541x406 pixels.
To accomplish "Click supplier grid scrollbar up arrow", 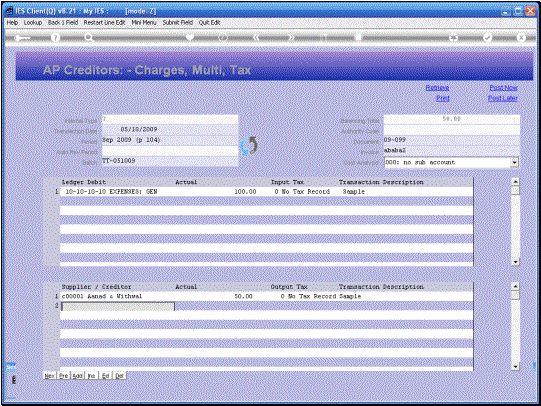I will tap(515, 286).
